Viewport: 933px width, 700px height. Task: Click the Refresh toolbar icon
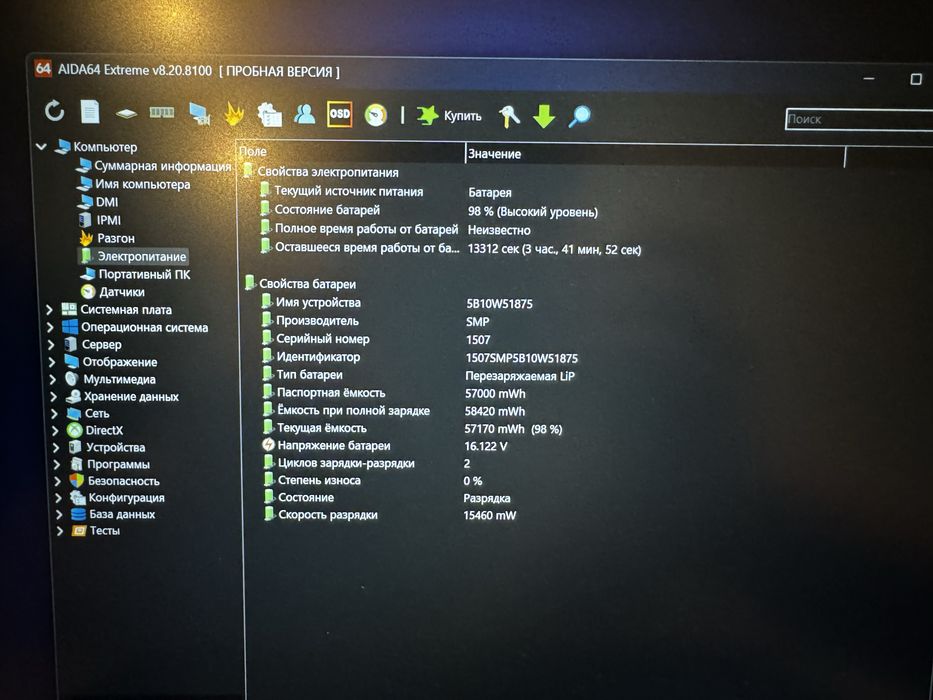pos(54,111)
